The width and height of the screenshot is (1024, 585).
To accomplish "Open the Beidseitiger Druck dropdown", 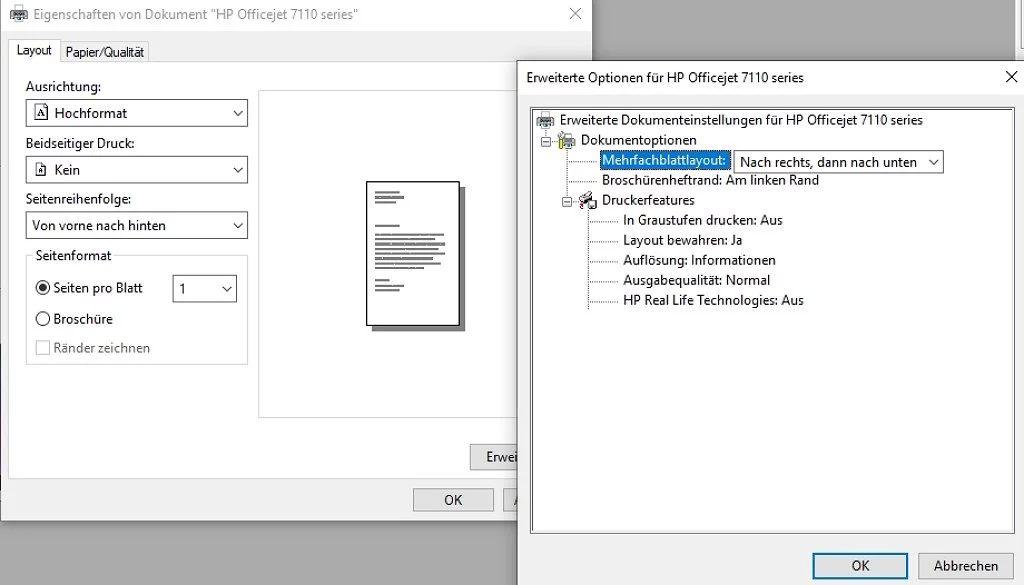I will point(136,170).
